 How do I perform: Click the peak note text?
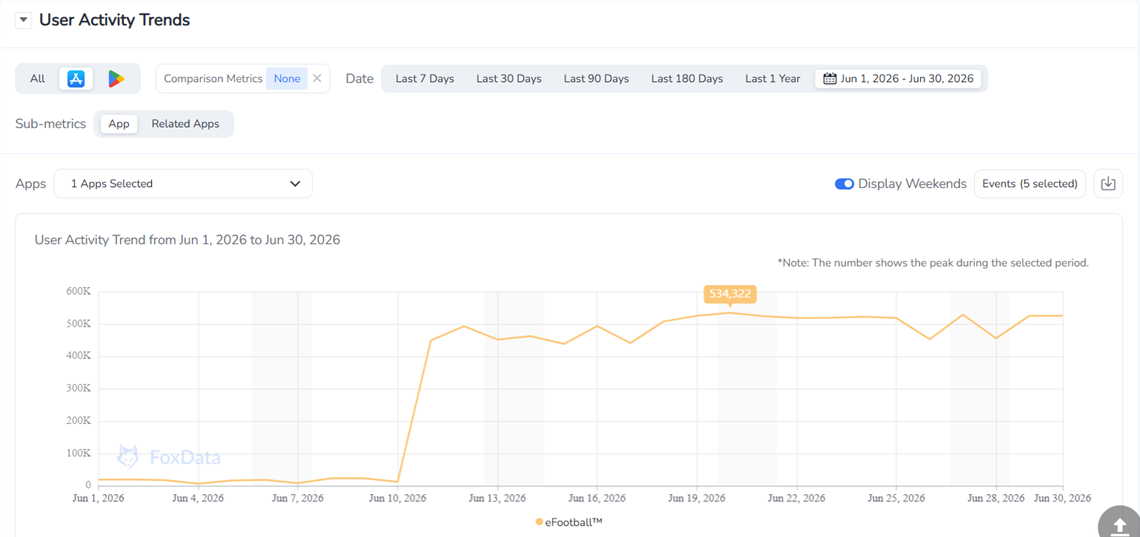[934, 262]
